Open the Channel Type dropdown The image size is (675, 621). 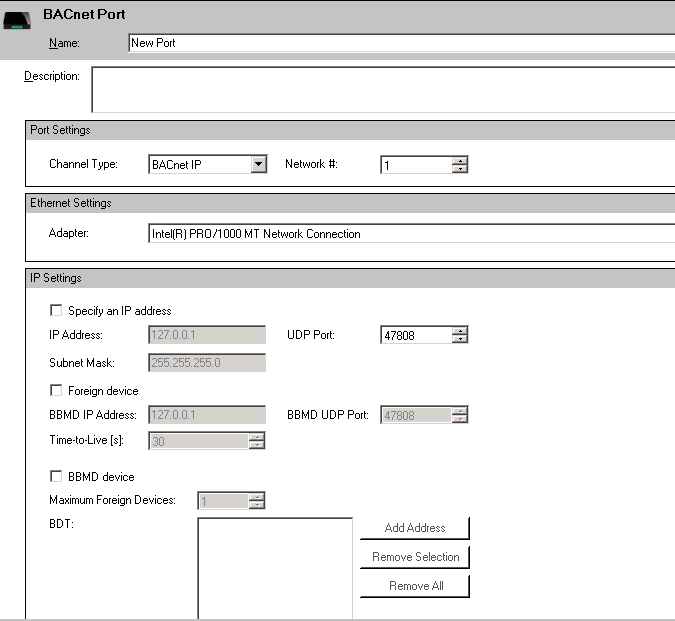coord(258,164)
